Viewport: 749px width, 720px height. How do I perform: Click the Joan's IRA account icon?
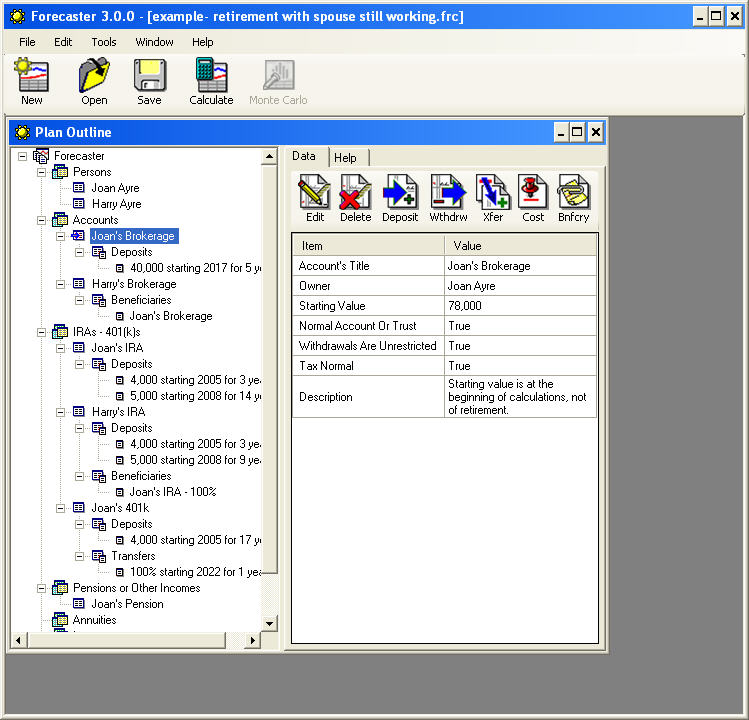[79, 347]
